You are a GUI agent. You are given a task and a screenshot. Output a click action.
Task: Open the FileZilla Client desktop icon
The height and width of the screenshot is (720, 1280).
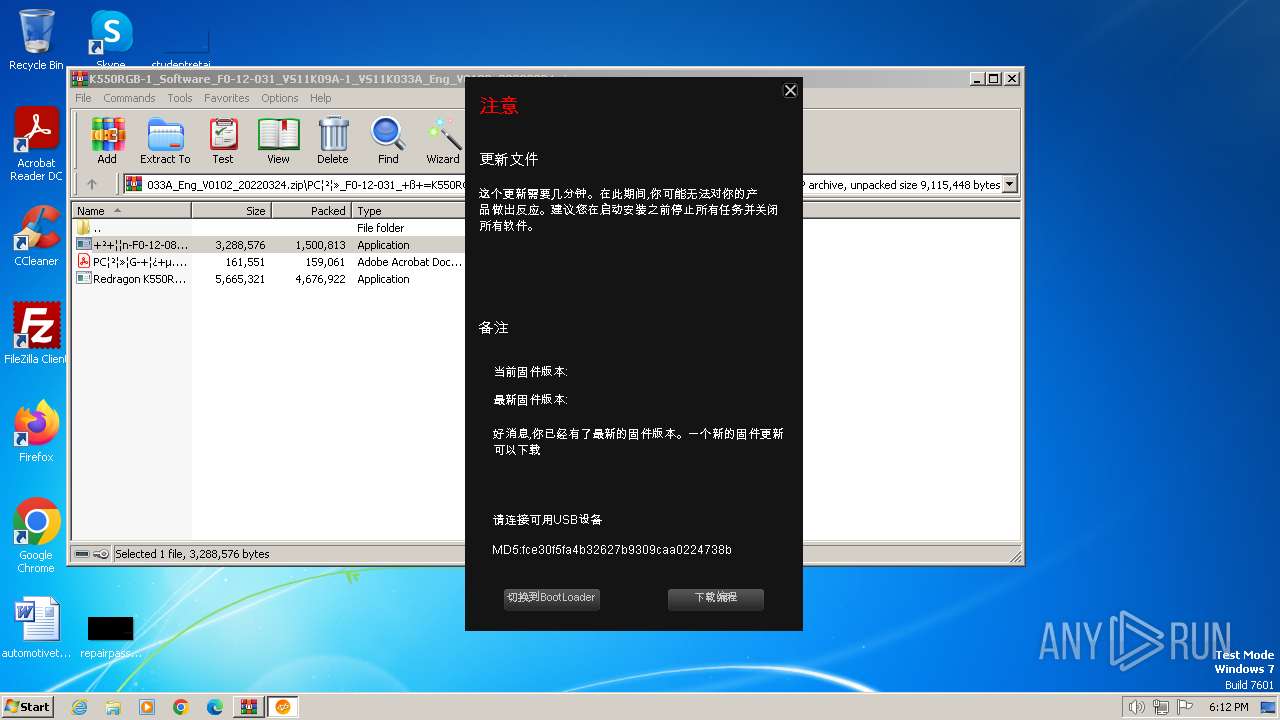[36, 334]
